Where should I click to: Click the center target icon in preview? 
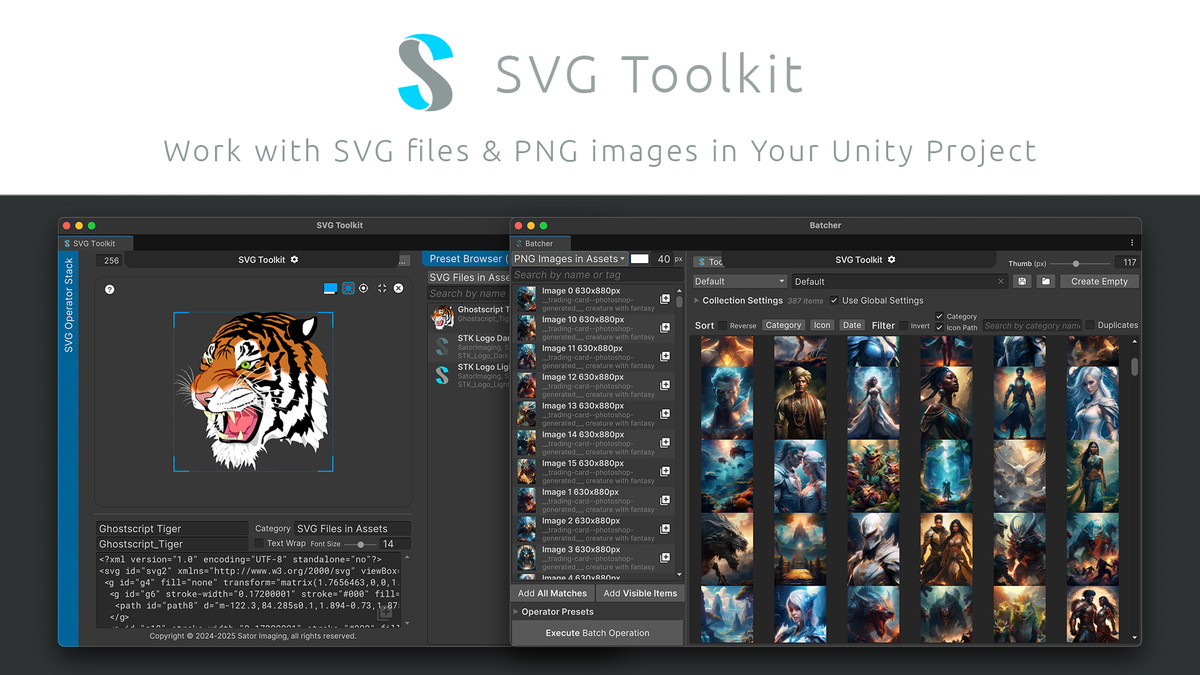[364, 288]
